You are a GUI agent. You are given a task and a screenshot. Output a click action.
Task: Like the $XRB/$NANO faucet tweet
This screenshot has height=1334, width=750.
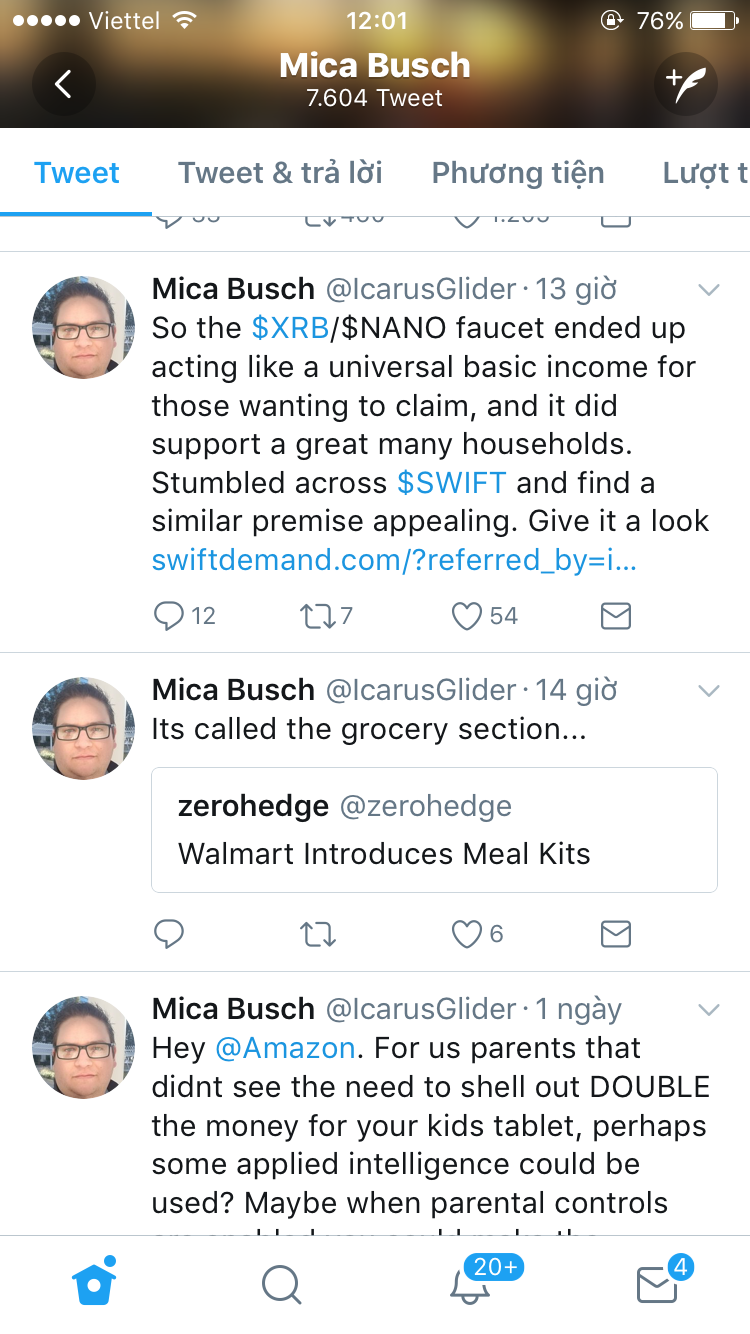pos(467,616)
